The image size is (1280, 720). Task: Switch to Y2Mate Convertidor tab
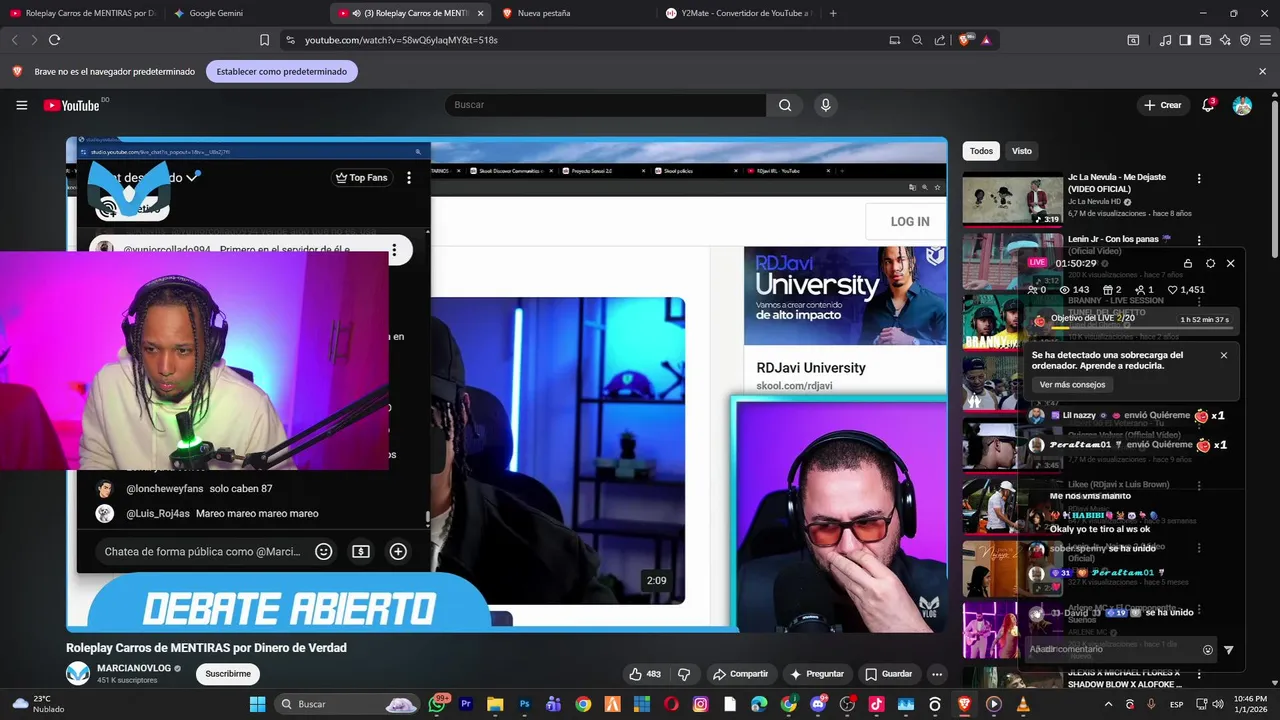(737, 13)
